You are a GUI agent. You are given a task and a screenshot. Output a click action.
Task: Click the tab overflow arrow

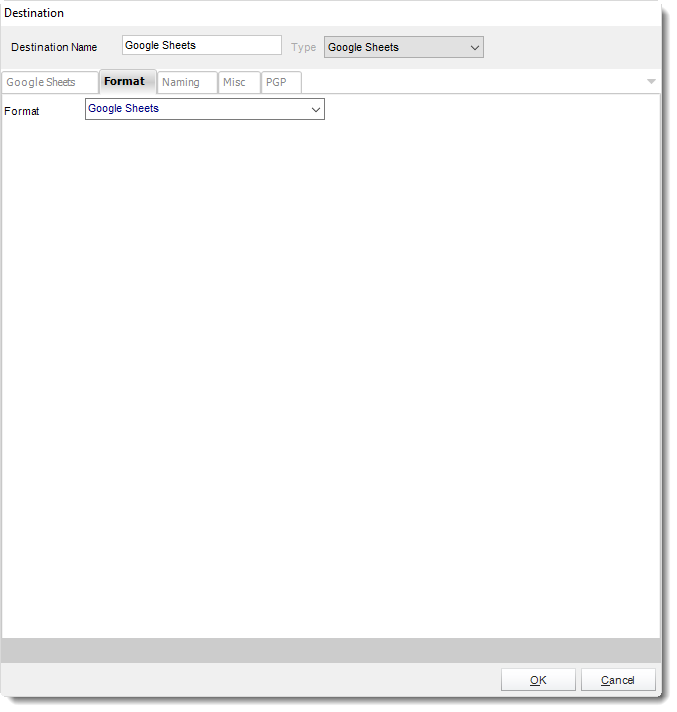[651, 82]
